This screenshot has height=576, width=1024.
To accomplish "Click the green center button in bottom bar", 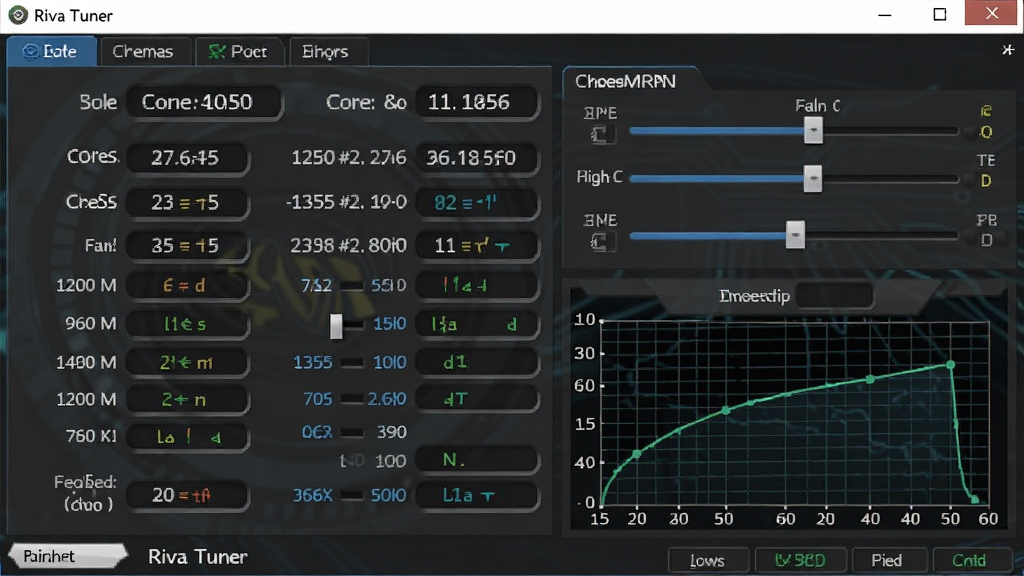I will point(801,560).
